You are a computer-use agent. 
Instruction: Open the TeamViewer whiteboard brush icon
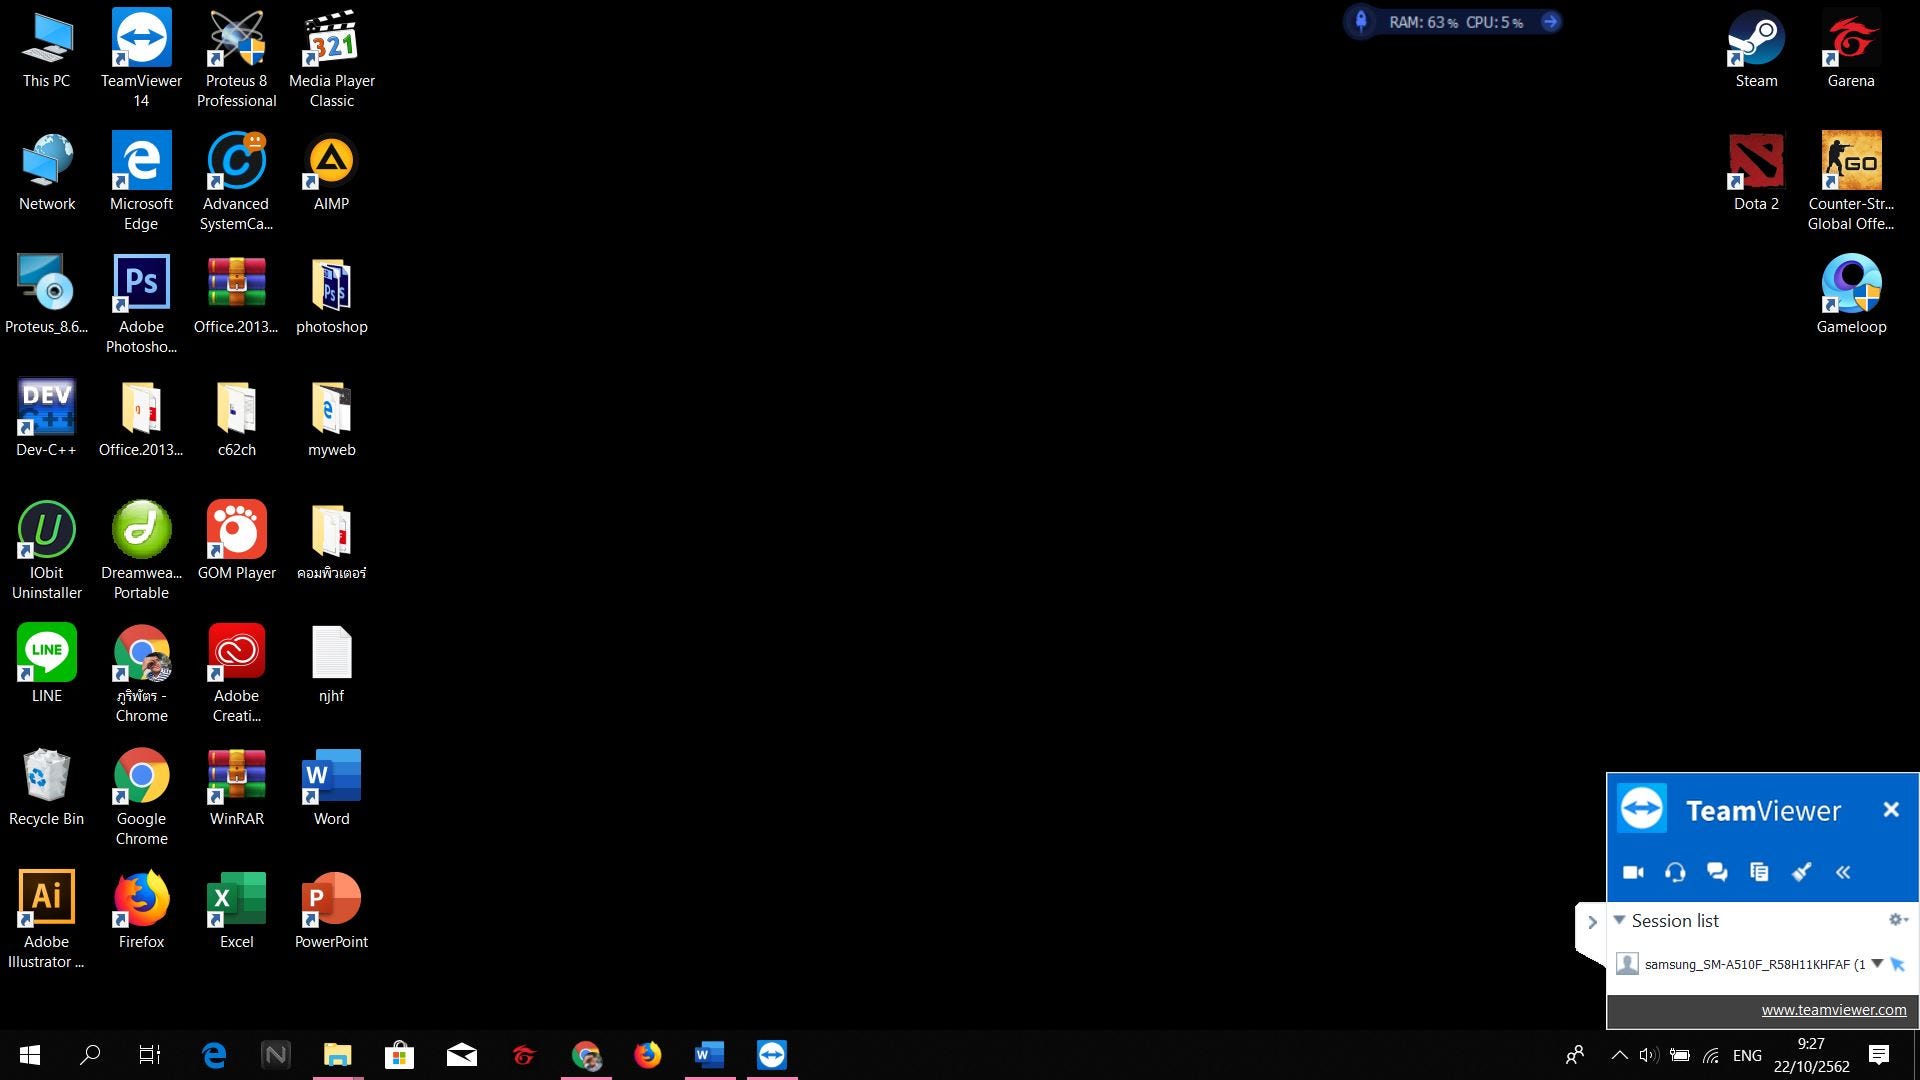[x=1801, y=872]
